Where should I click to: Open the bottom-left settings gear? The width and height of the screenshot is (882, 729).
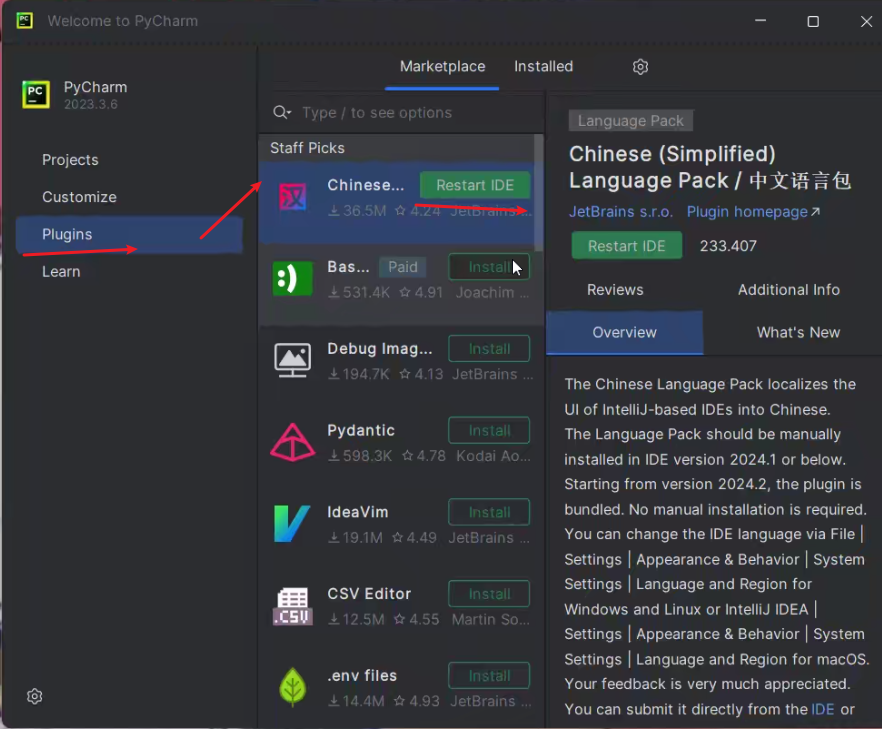pos(35,696)
